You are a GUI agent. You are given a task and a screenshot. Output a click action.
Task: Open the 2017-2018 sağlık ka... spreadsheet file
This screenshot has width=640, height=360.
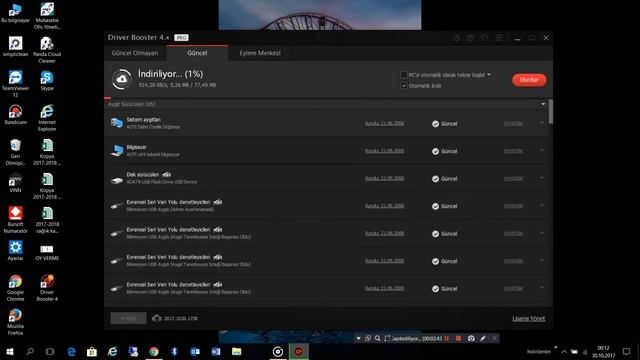point(47,219)
